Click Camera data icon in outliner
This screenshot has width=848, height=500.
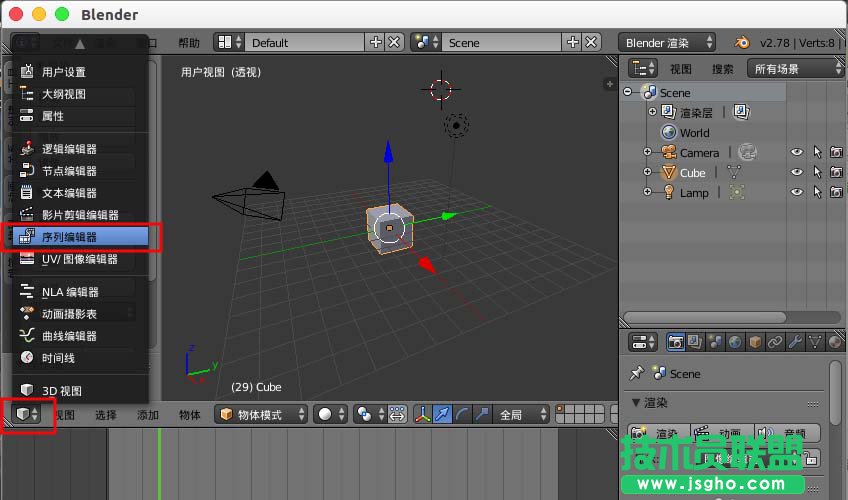coord(747,152)
